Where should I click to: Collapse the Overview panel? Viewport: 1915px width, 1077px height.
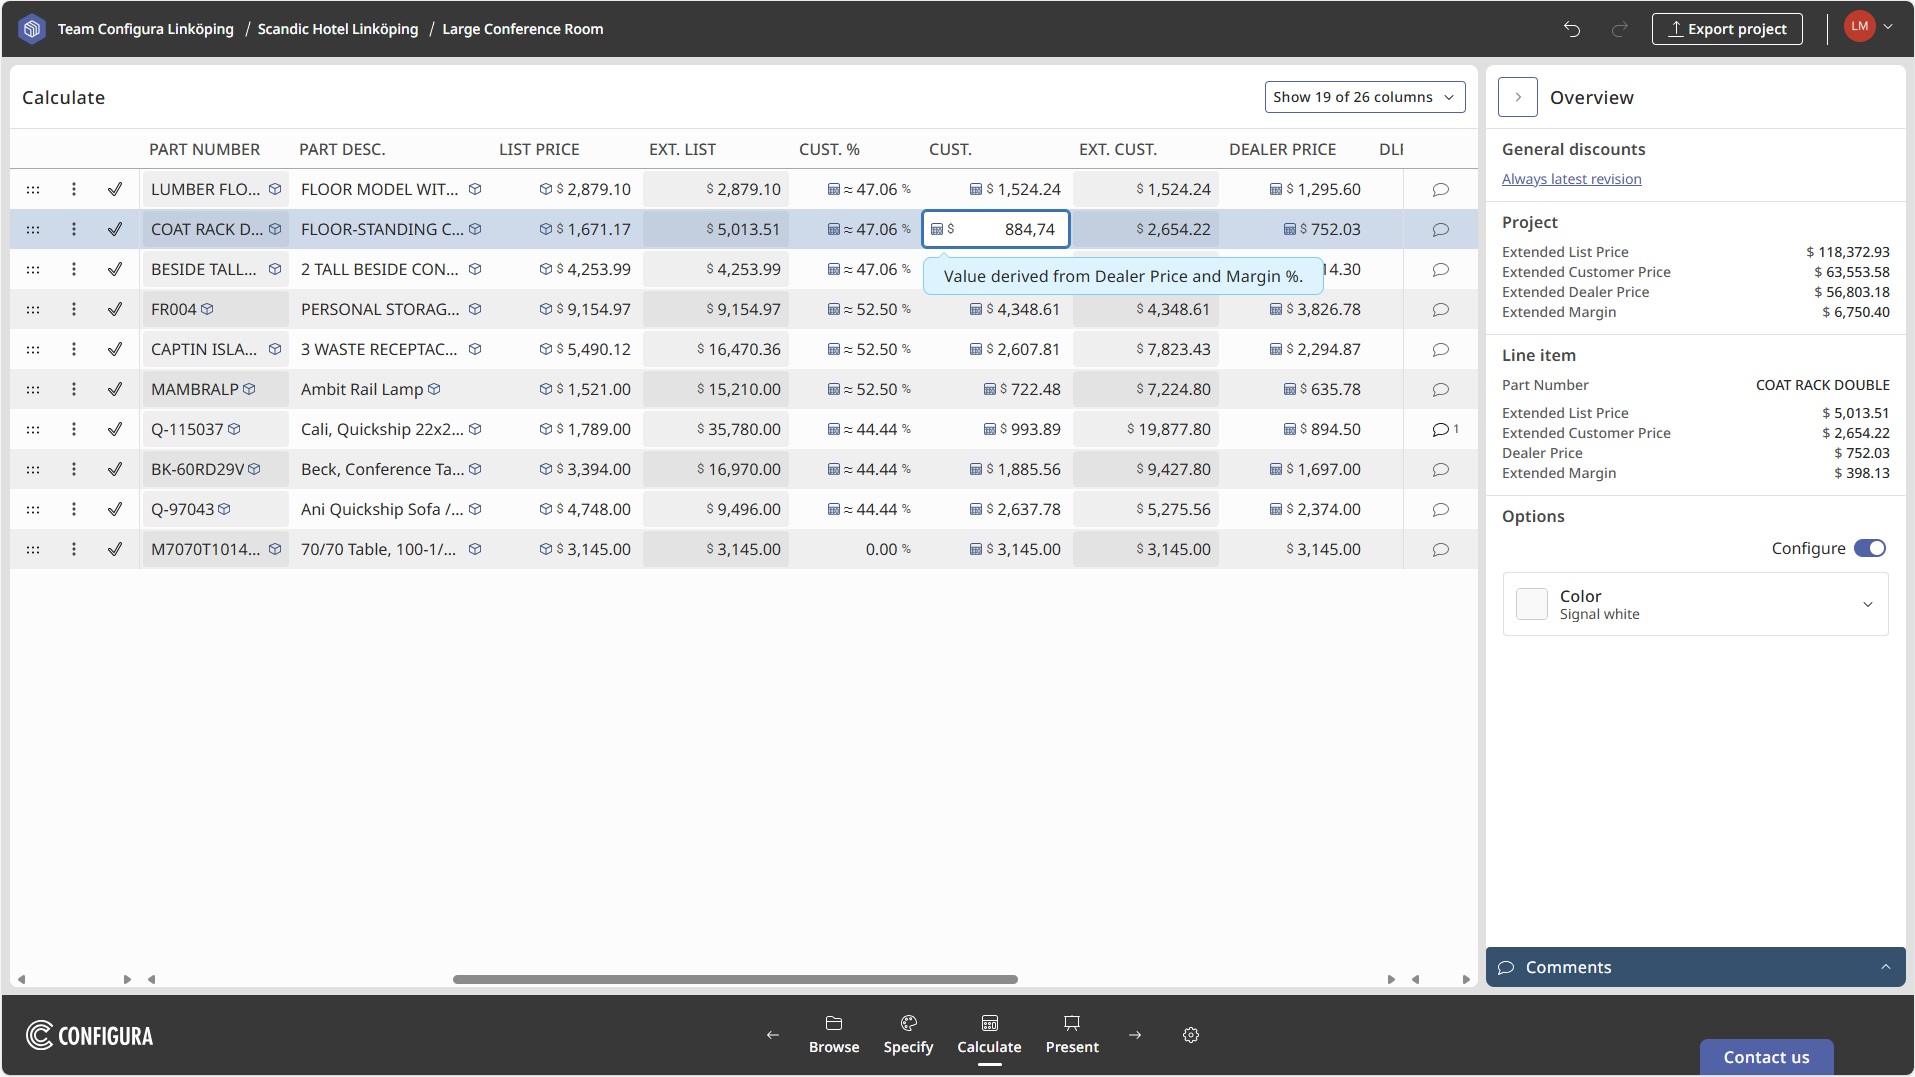point(1518,97)
